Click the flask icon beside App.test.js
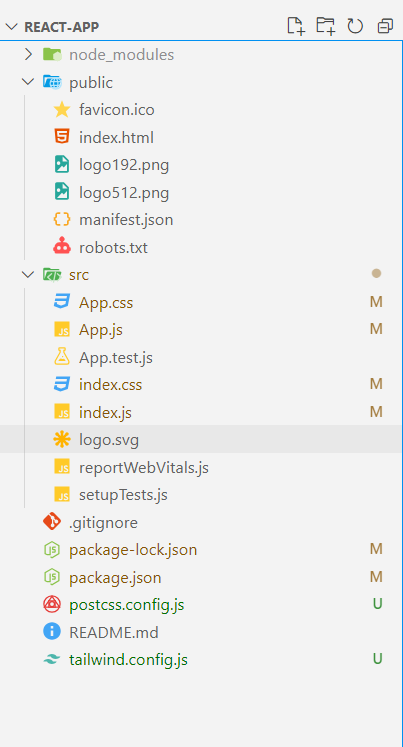 click(x=62, y=357)
